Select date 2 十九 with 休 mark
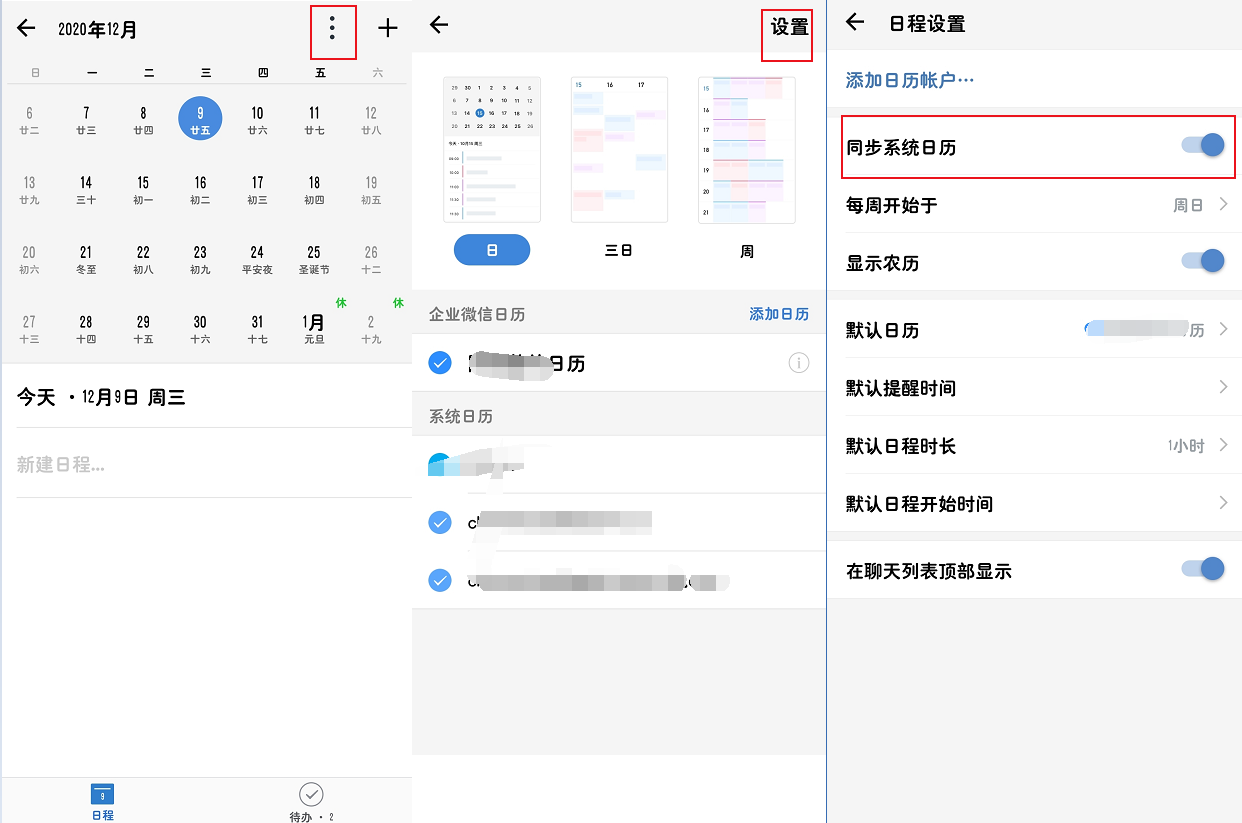The image size is (1242, 823). (371, 329)
